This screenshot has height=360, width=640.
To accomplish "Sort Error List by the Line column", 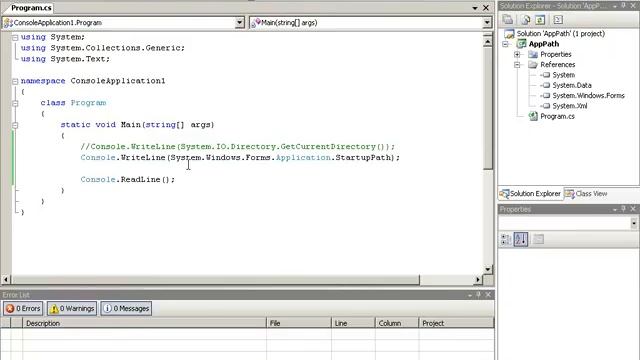I will (x=353, y=323).
